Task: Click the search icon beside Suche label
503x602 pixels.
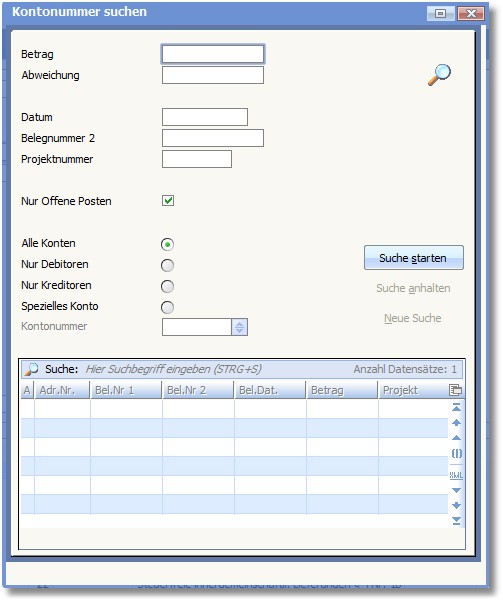Action: [x=31, y=369]
